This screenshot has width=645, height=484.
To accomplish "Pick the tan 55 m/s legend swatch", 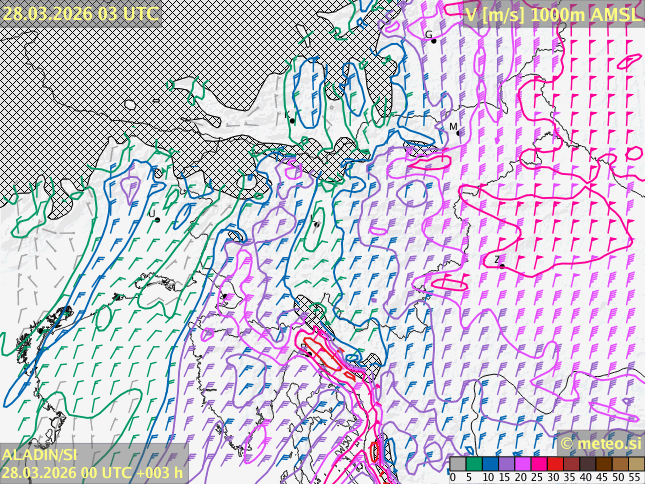I will (x=635, y=464).
